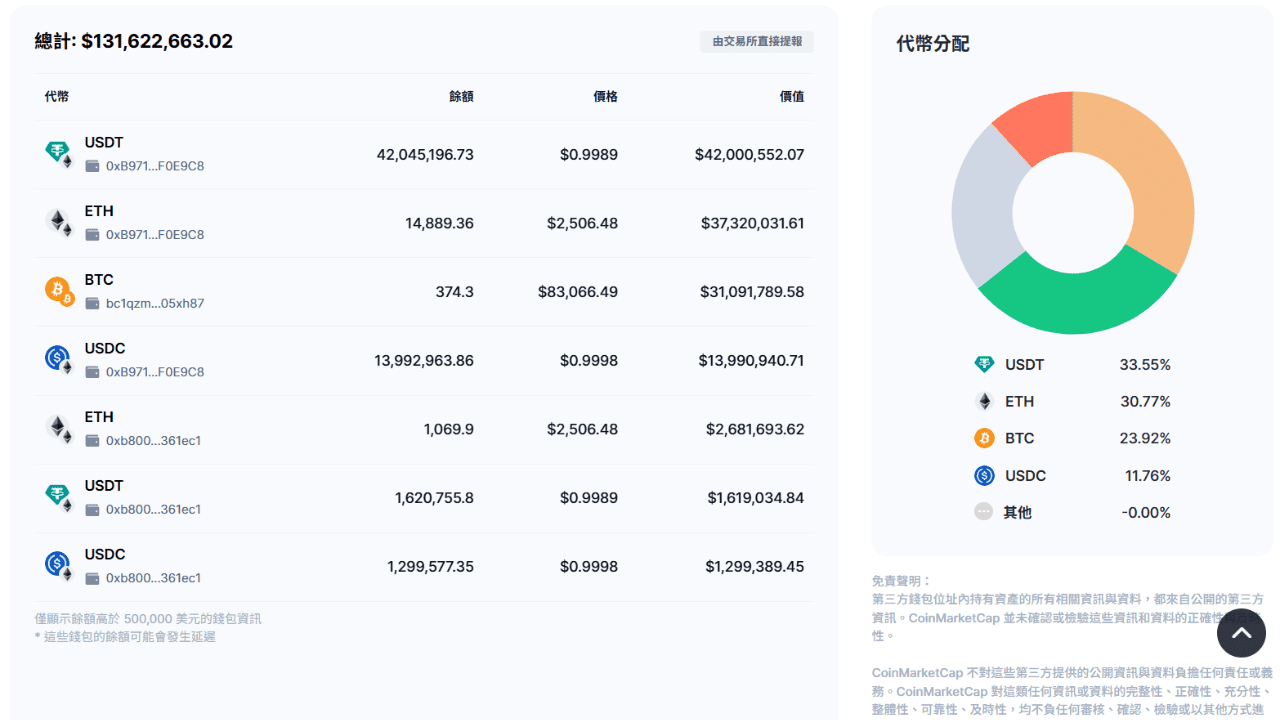
Task: Select the red USDC segment of the donut chart
Action: point(1040,125)
